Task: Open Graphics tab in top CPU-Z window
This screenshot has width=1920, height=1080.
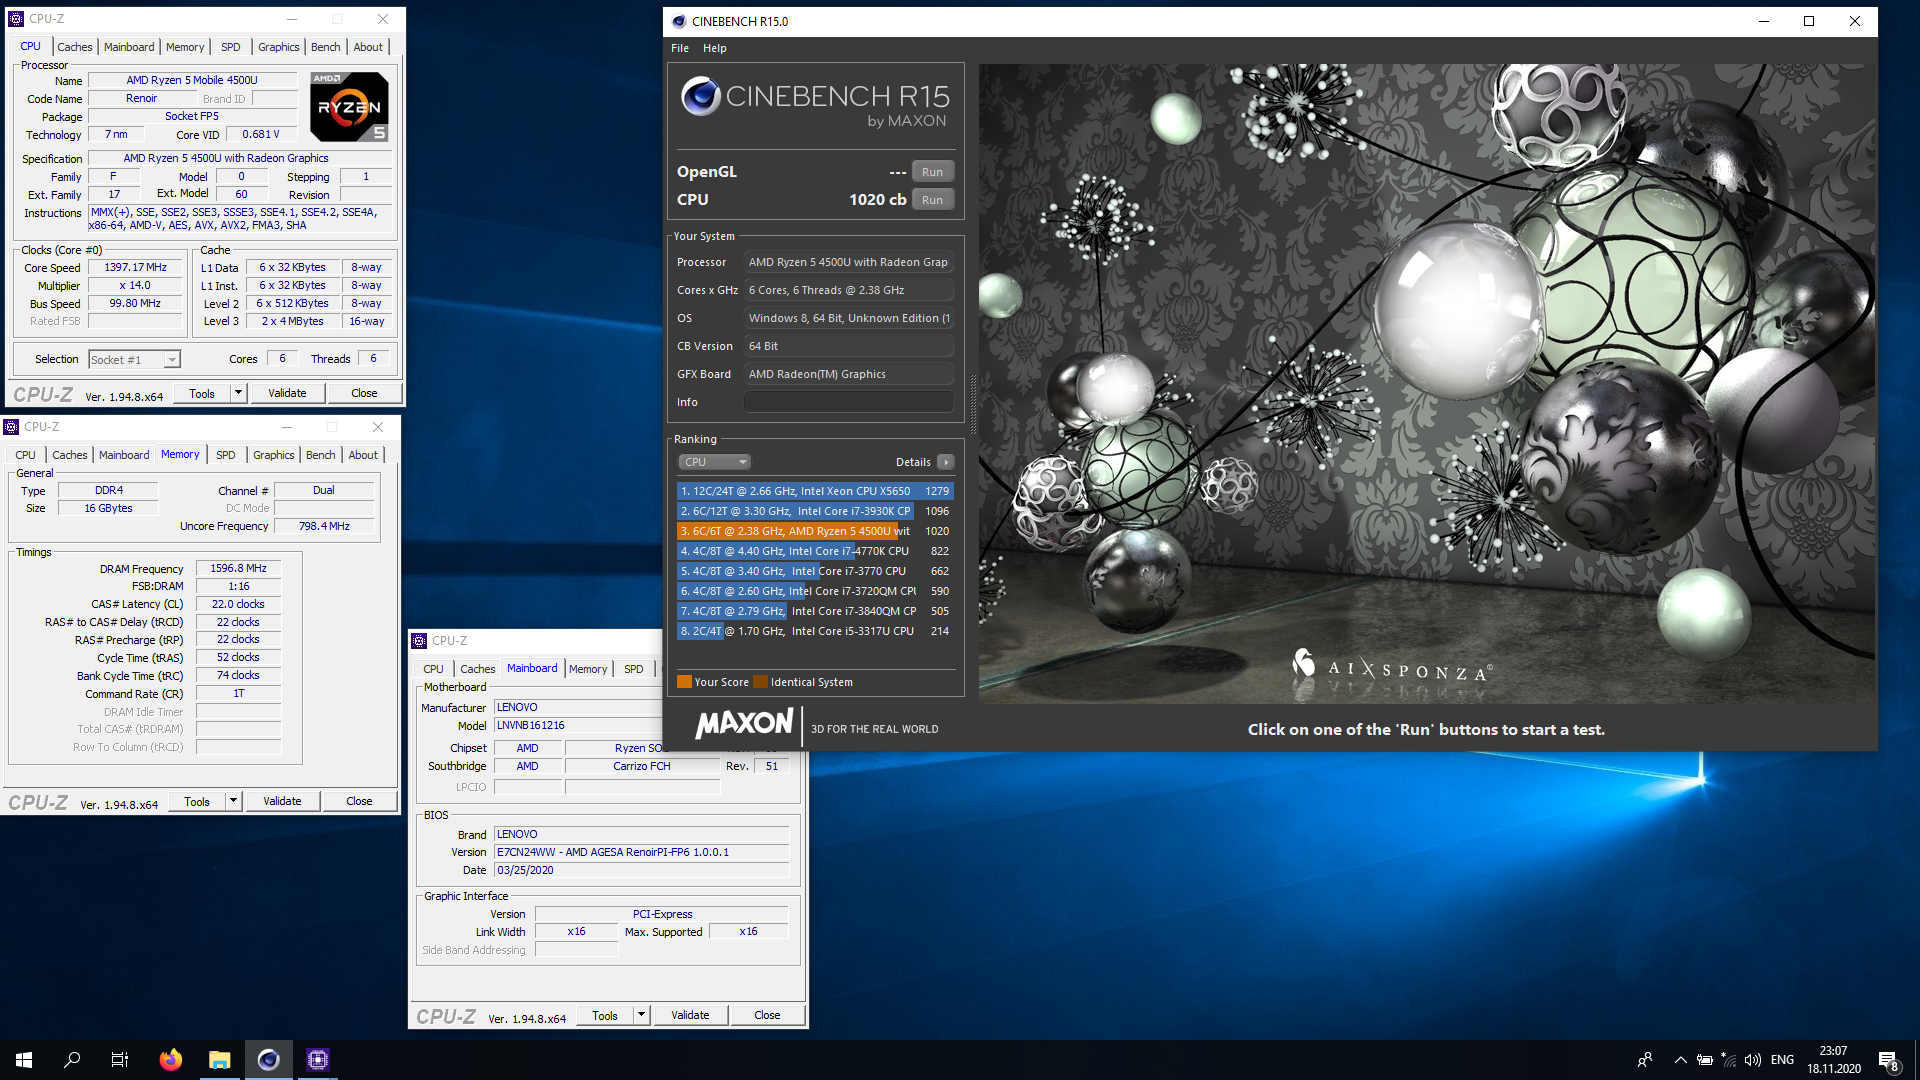Action: (x=278, y=47)
